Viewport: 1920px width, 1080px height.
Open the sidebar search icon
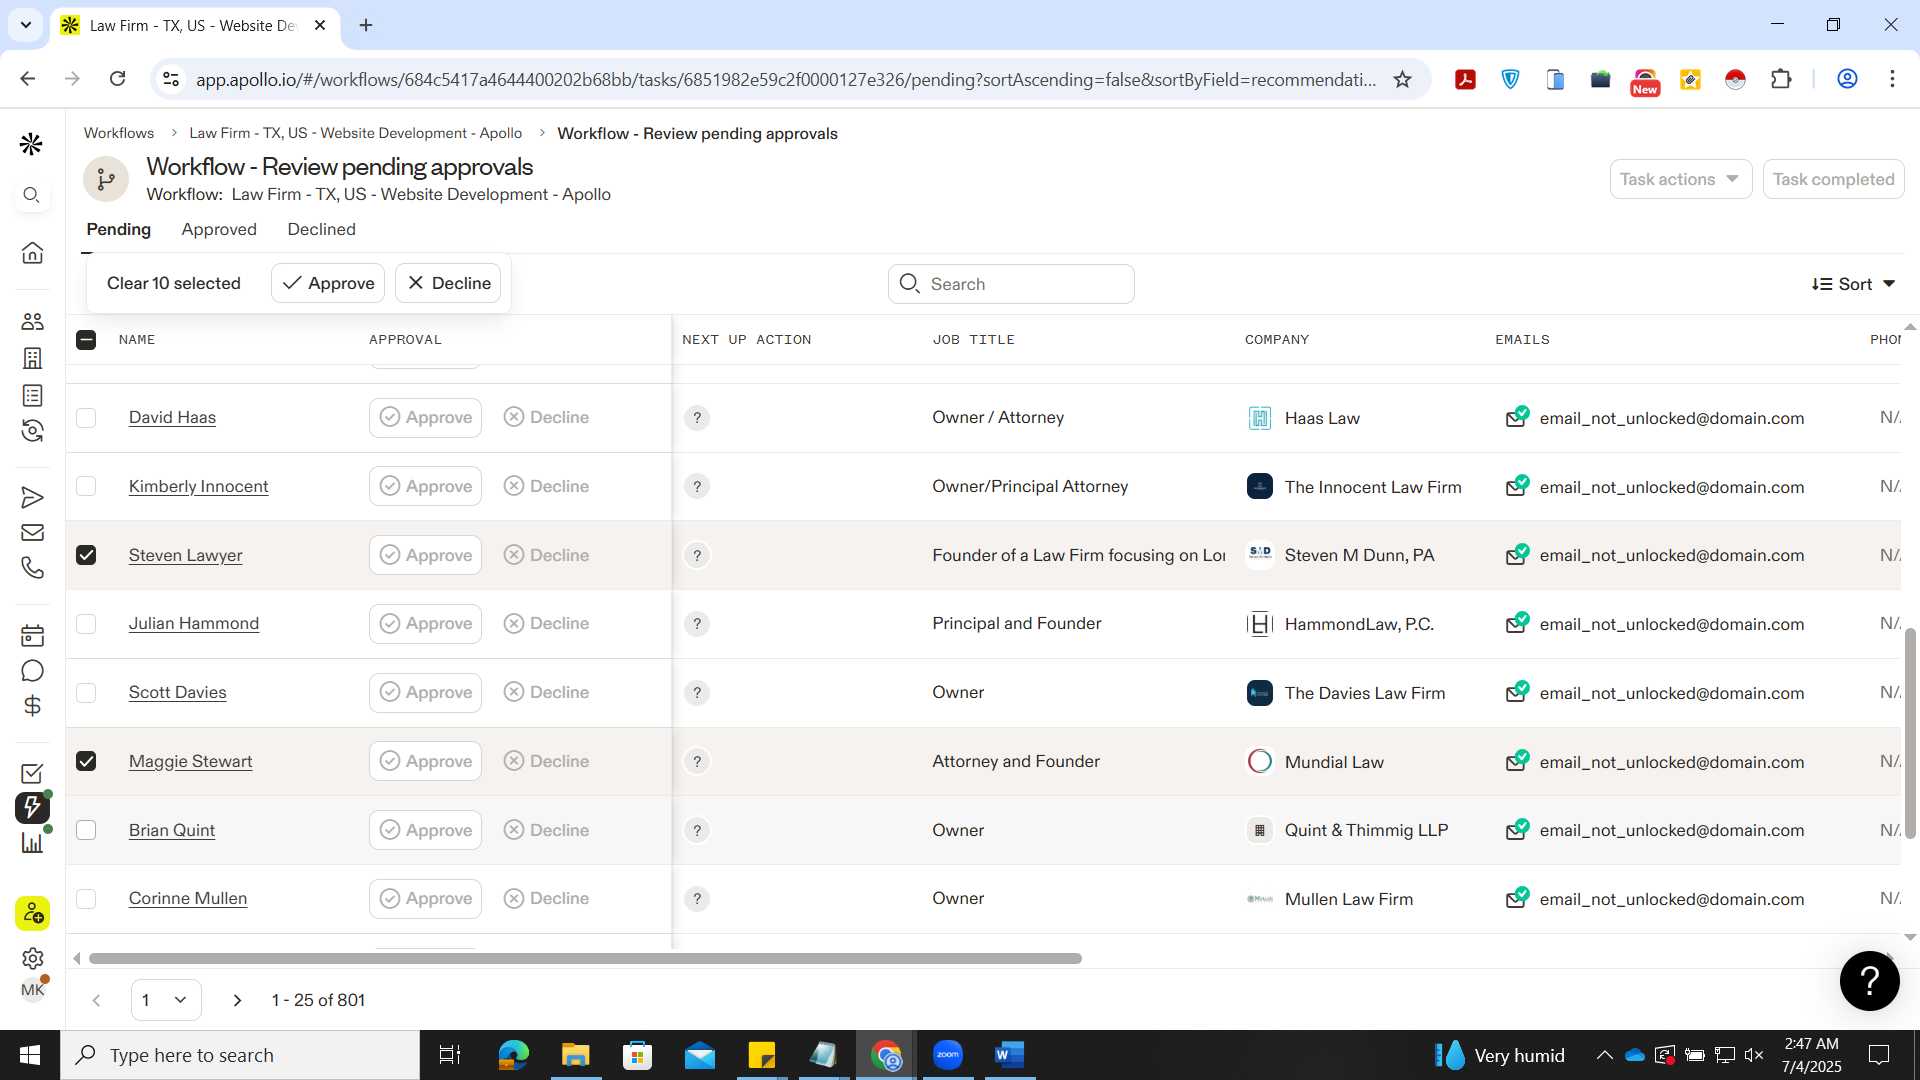point(31,195)
